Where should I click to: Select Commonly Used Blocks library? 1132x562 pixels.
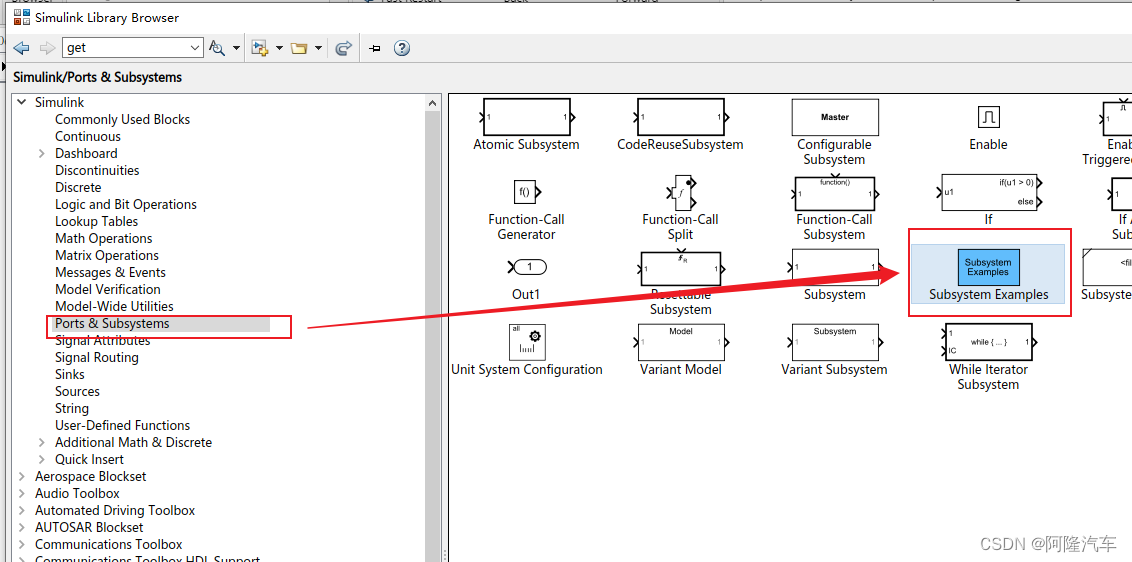pyautogui.click(x=123, y=120)
